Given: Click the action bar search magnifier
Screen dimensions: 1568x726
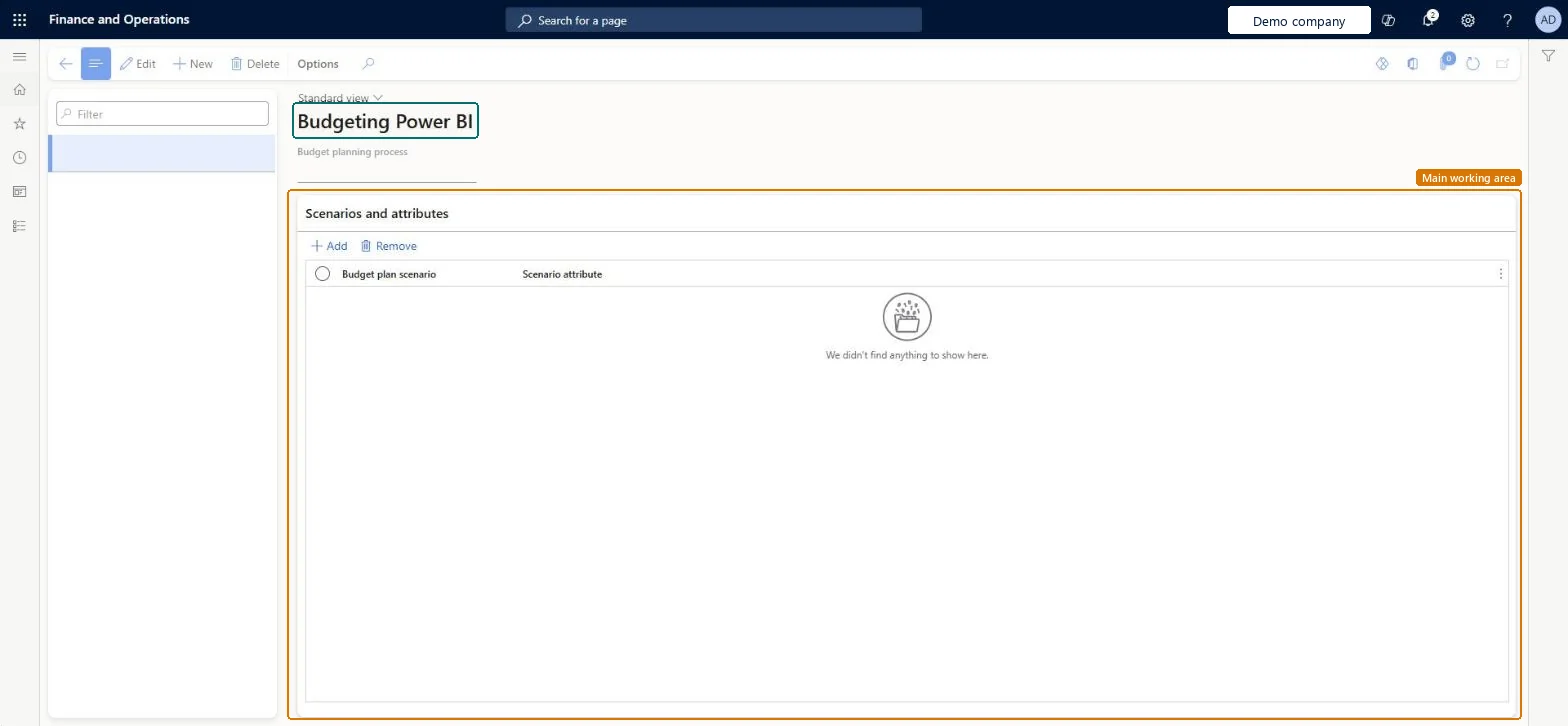Looking at the screenshot, I should click(x=368, y=64).
